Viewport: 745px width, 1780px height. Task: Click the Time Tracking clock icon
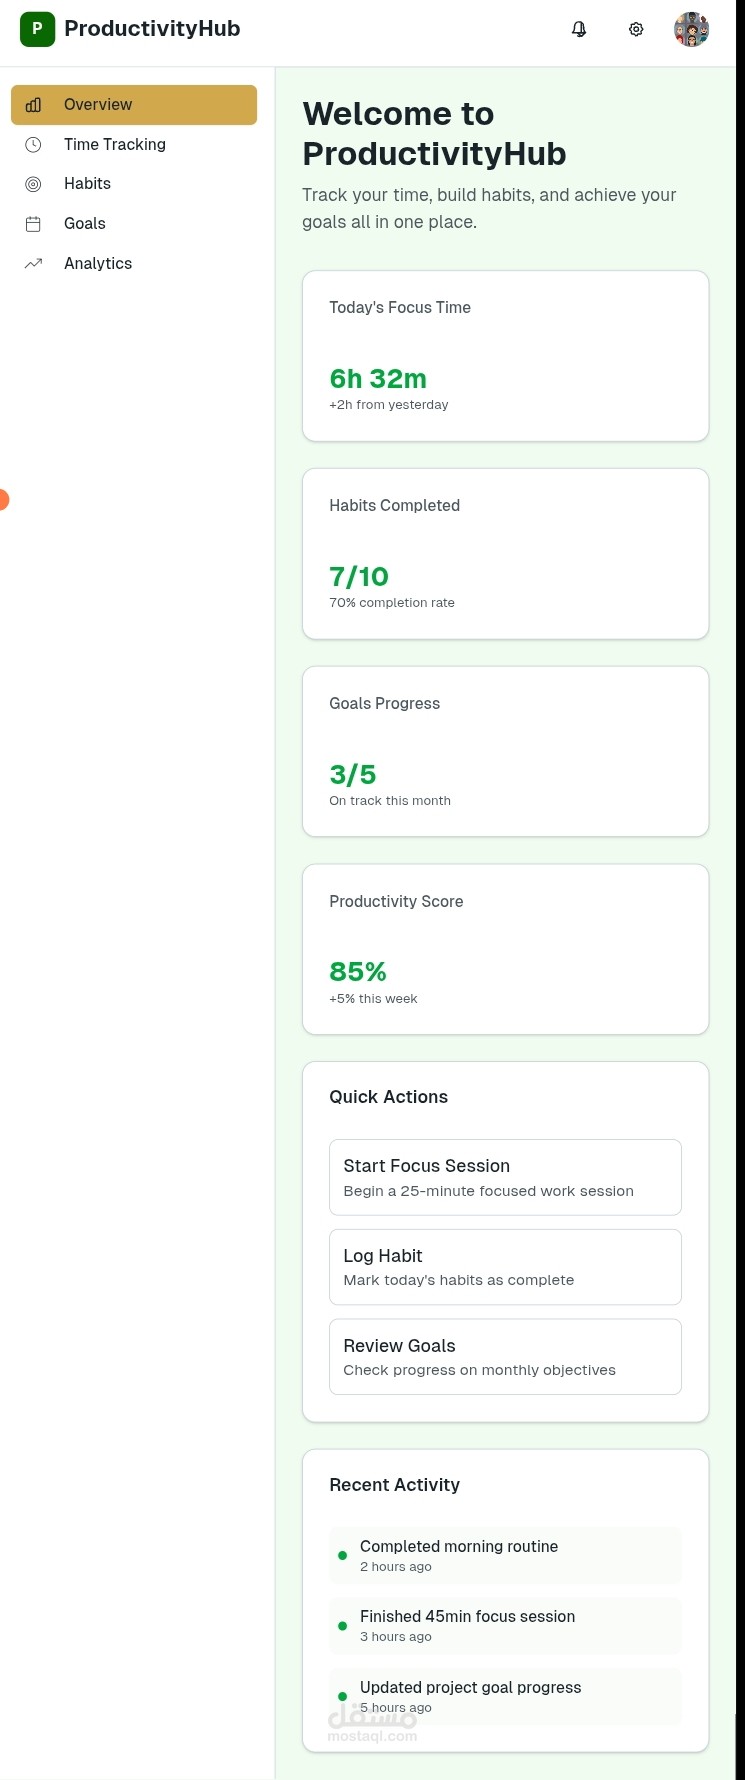33,145
